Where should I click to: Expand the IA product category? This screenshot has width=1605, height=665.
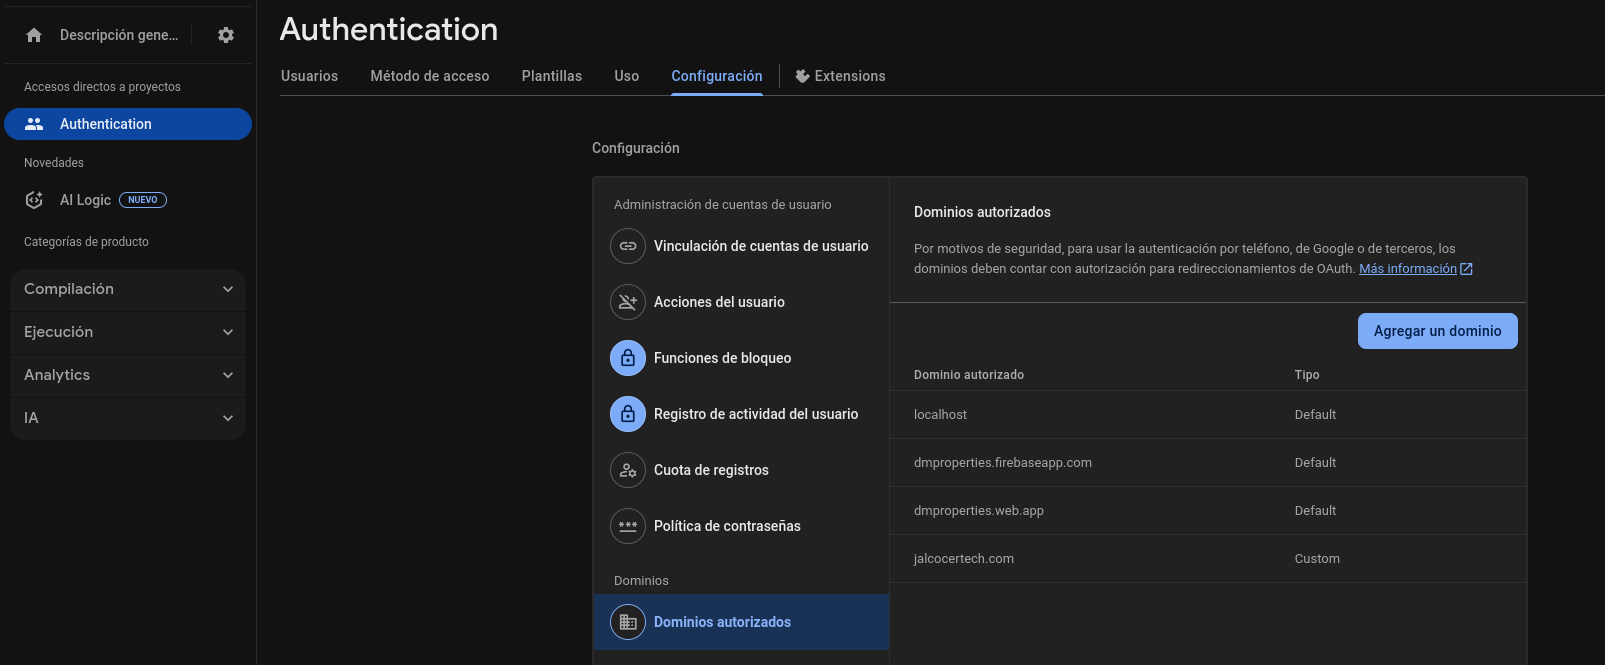(228, 418)
